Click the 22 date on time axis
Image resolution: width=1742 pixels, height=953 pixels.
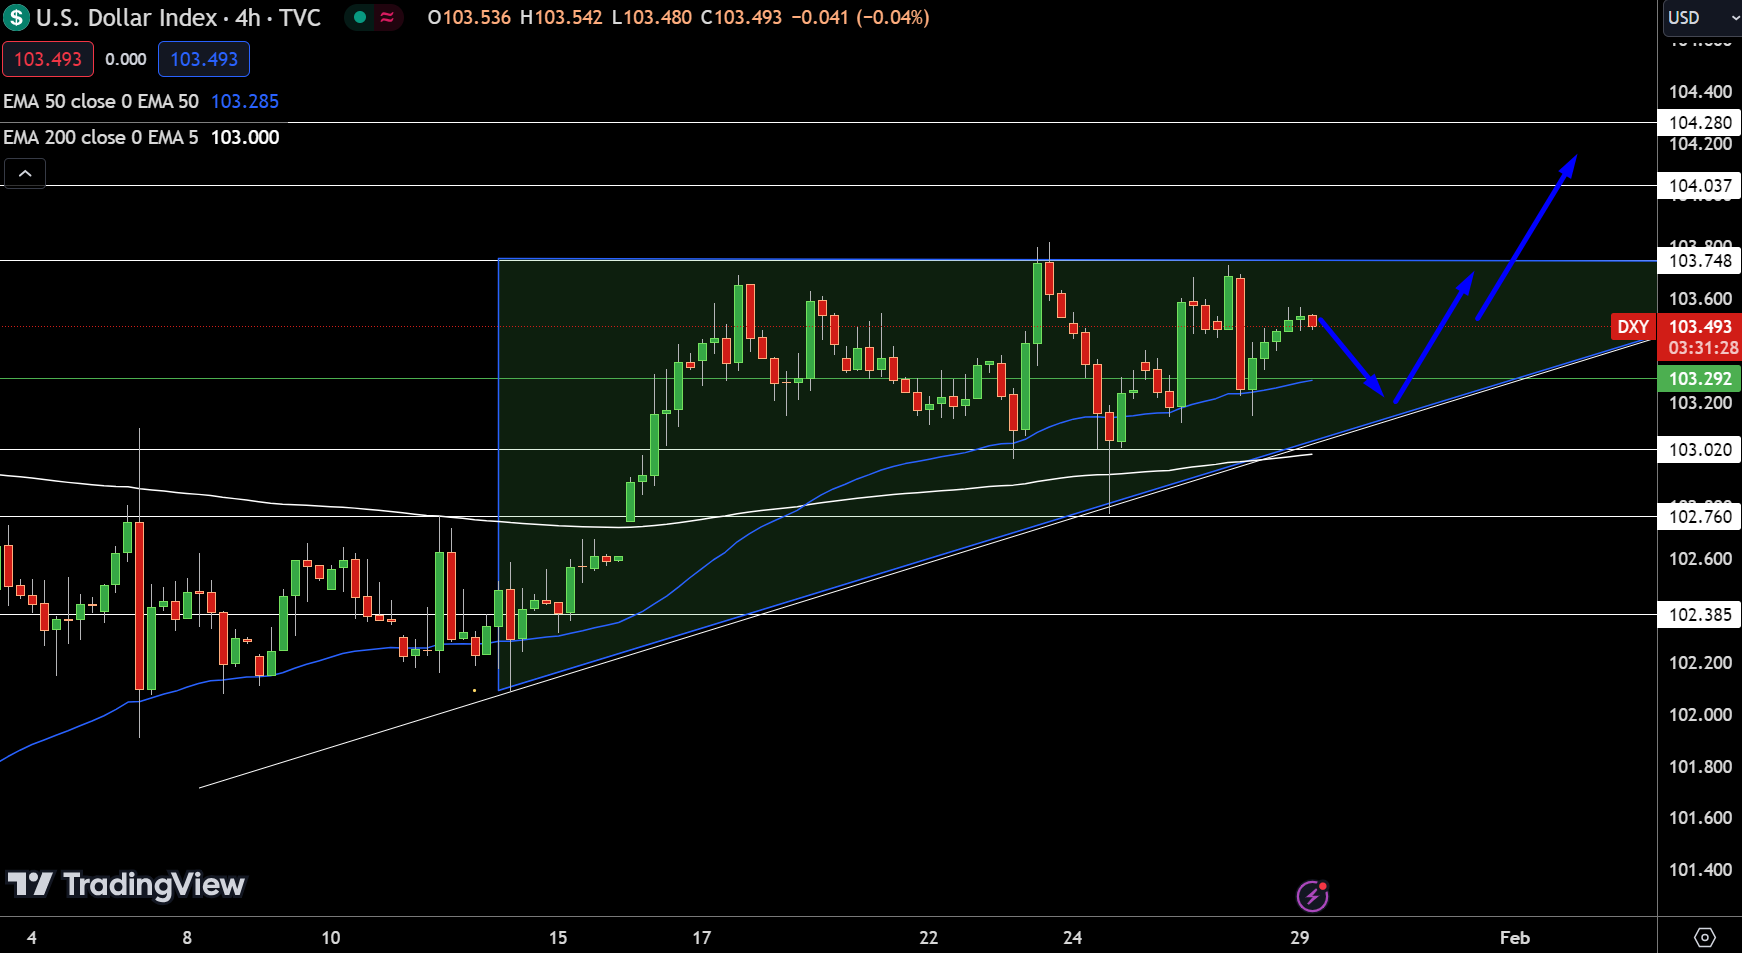click(929, 937)
